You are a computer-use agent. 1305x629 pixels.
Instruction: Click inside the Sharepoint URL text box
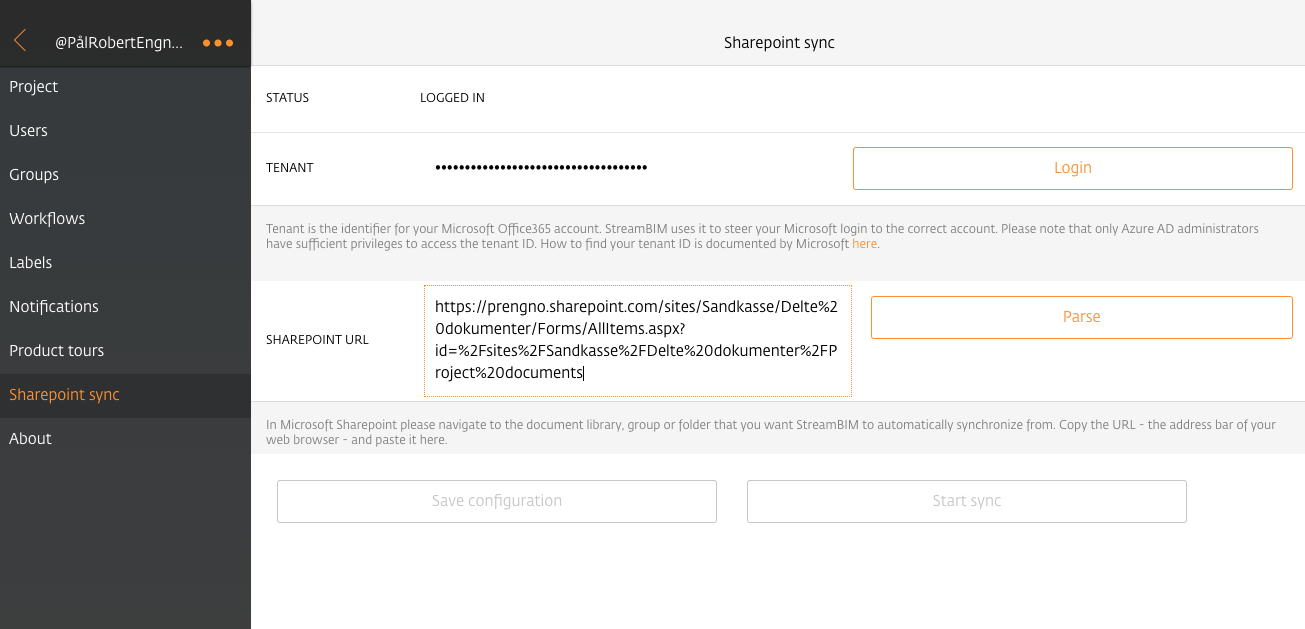pyautogui.click(x=638, y=340)
